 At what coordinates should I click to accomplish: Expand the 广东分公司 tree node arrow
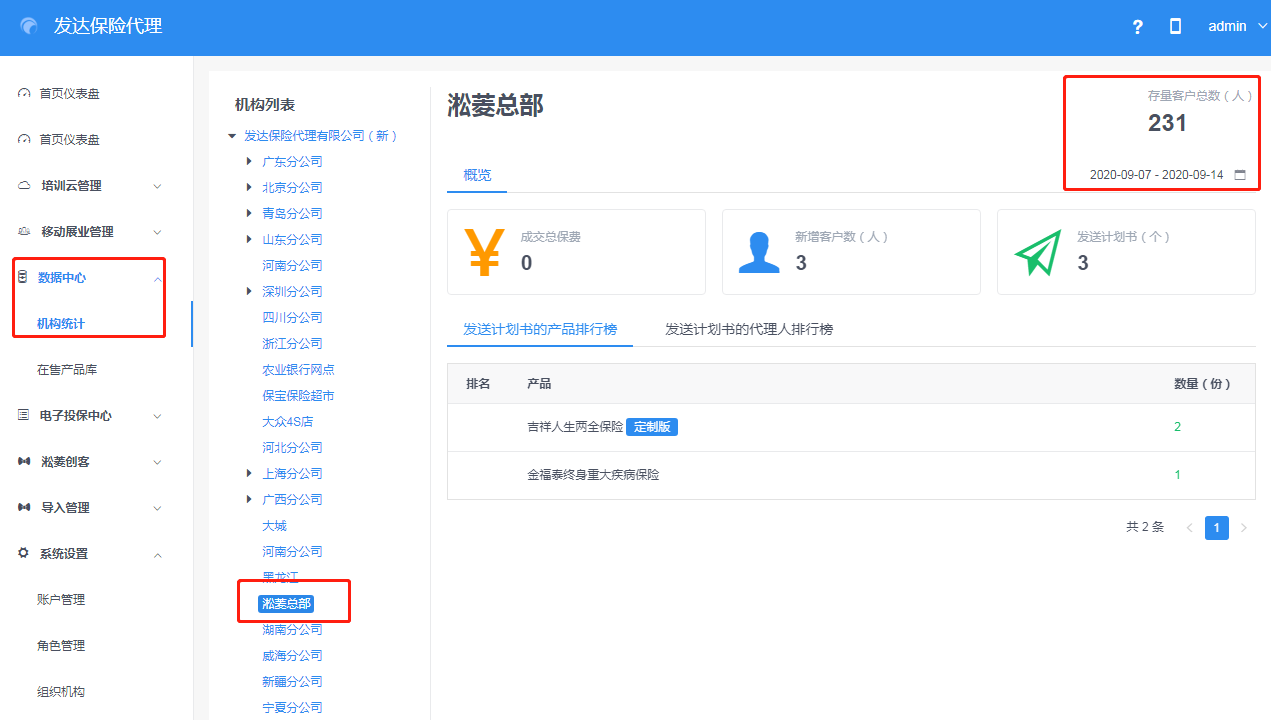(x=249, y=161)
